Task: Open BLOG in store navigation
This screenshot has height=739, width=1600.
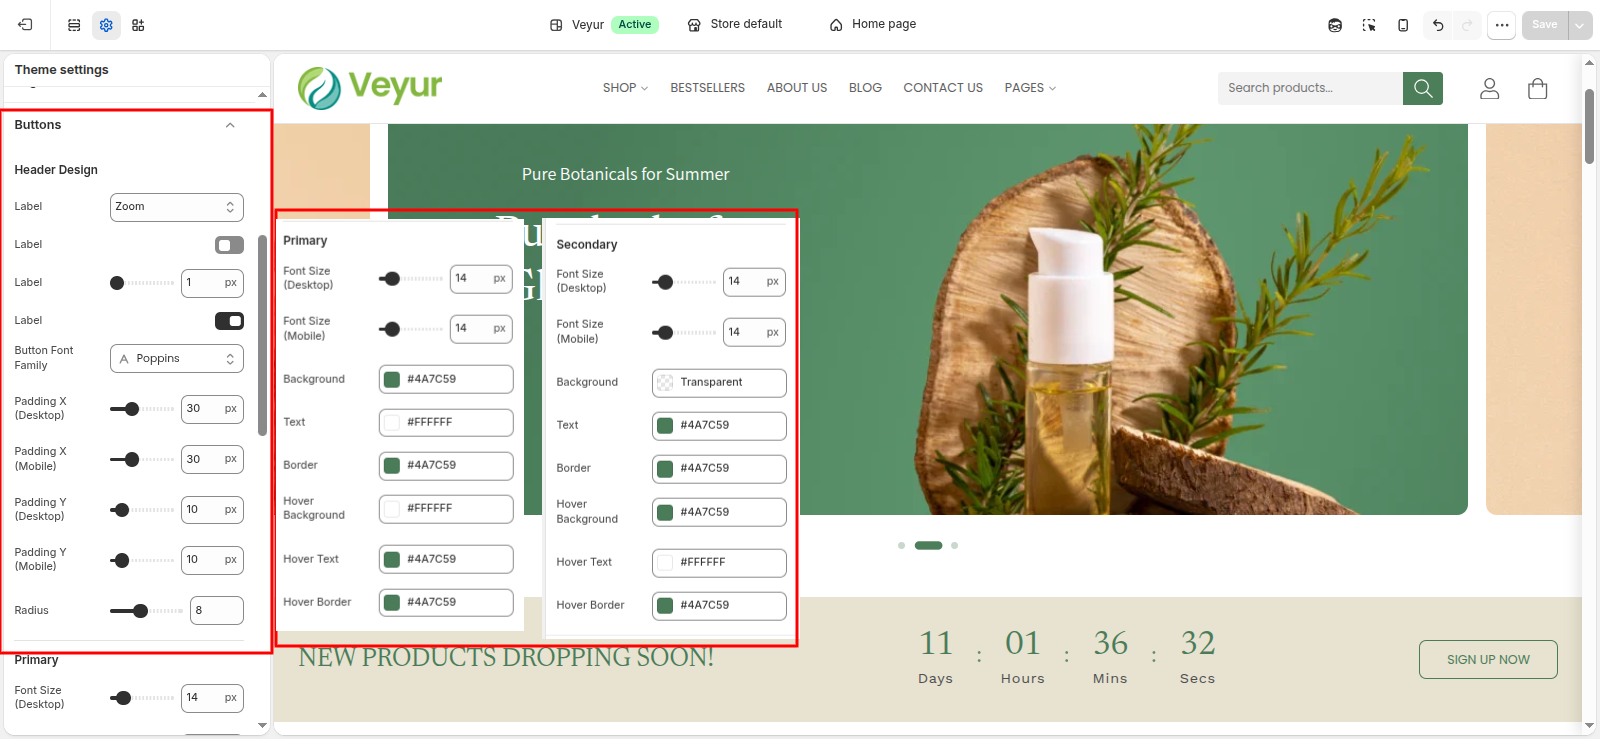Action: coord(865,88)
